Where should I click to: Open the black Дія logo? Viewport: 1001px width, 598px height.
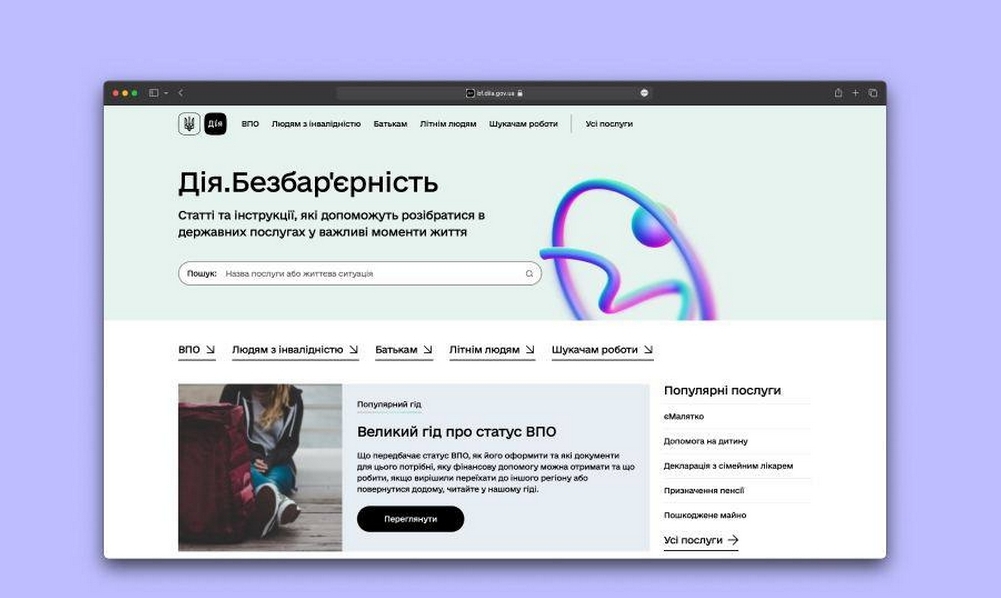pos(215,124)
